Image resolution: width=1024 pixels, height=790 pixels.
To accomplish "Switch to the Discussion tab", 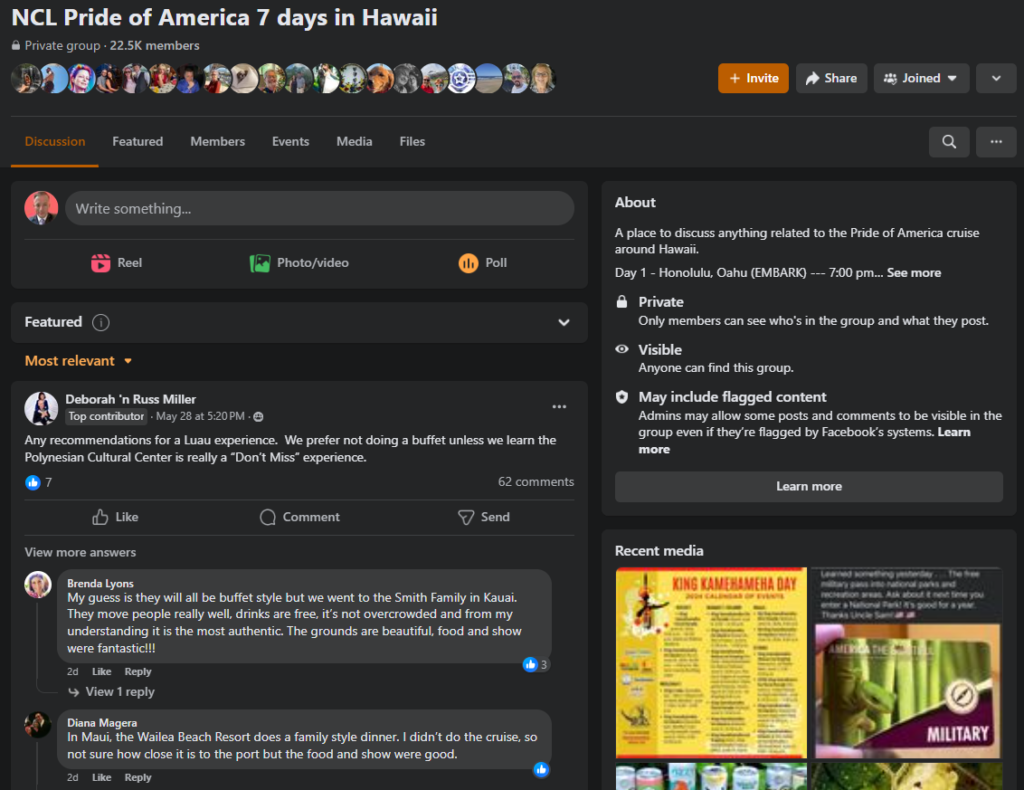I will coord(55,142).
